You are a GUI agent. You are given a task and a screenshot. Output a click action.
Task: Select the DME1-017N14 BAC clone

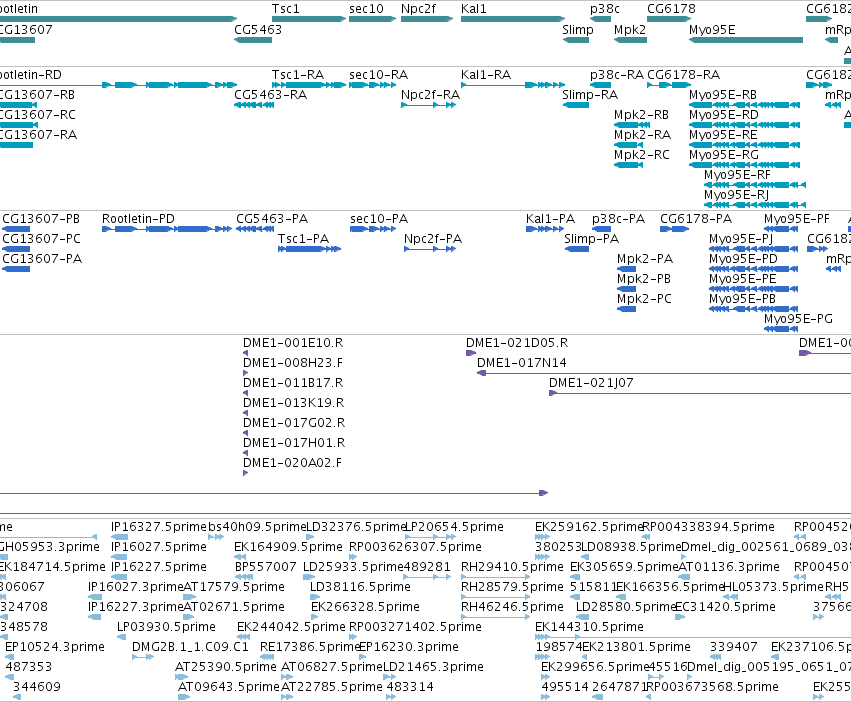[664, 373]
